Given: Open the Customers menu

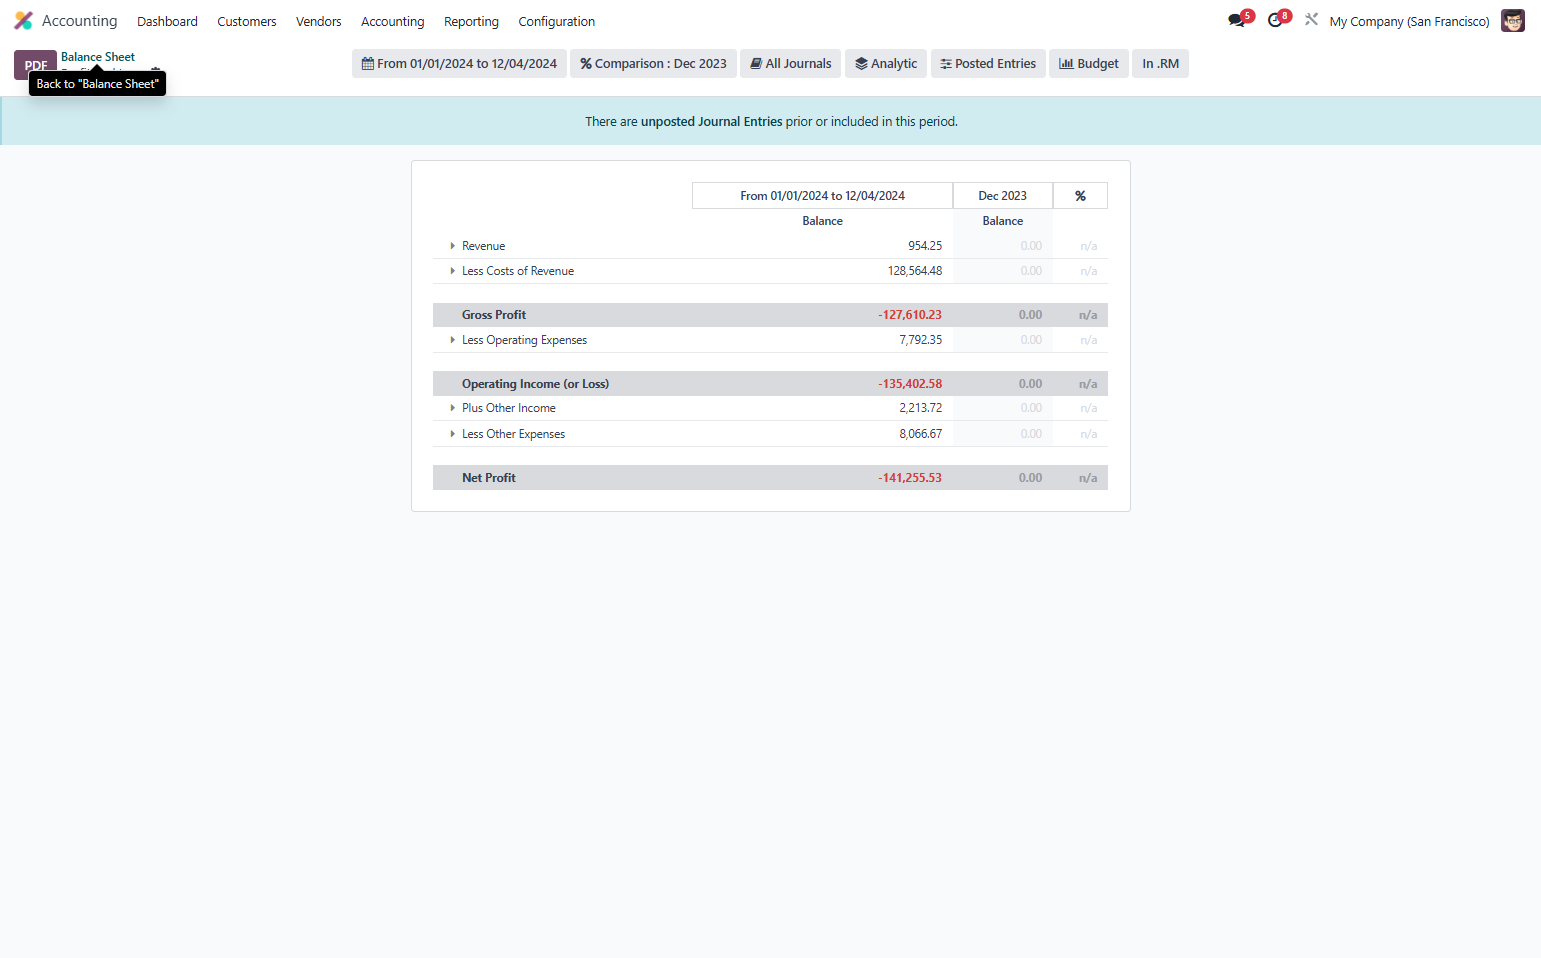Looking at the screenshot, I should [247, 21].
